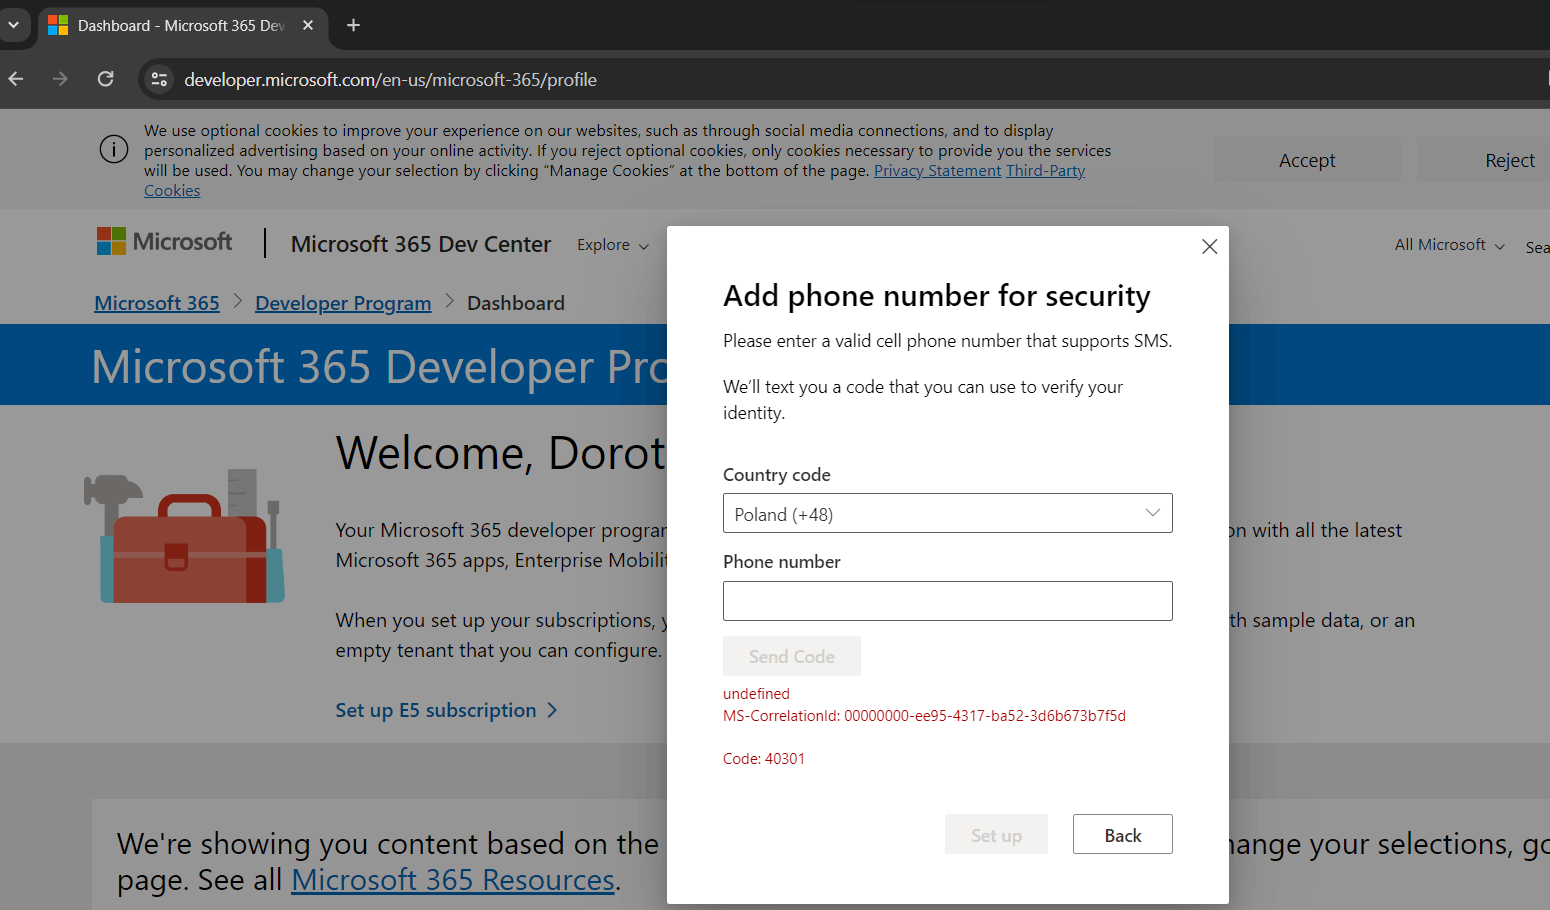Go back with browser back arrow
Image resolution: width=1550 pixels, height=910 pixels.
(x=16, y=79)
